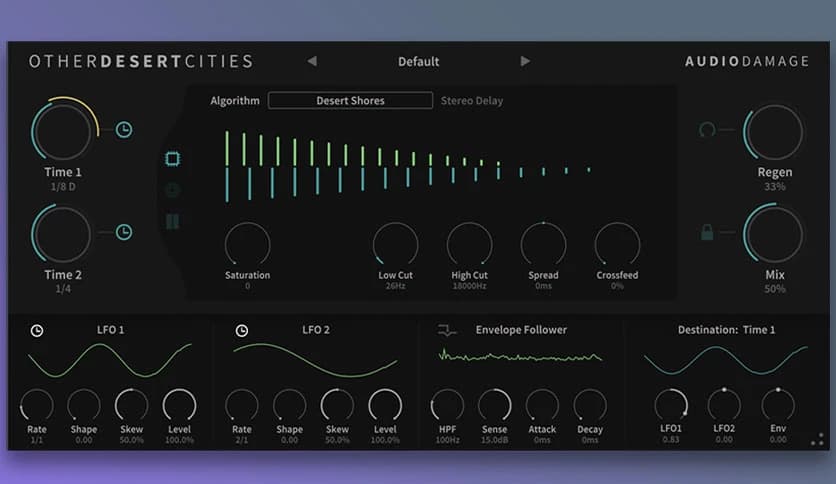Click the Other Desert Cities title
The image size is (836, 484).
pyautogui.click(x=140, y=62)
